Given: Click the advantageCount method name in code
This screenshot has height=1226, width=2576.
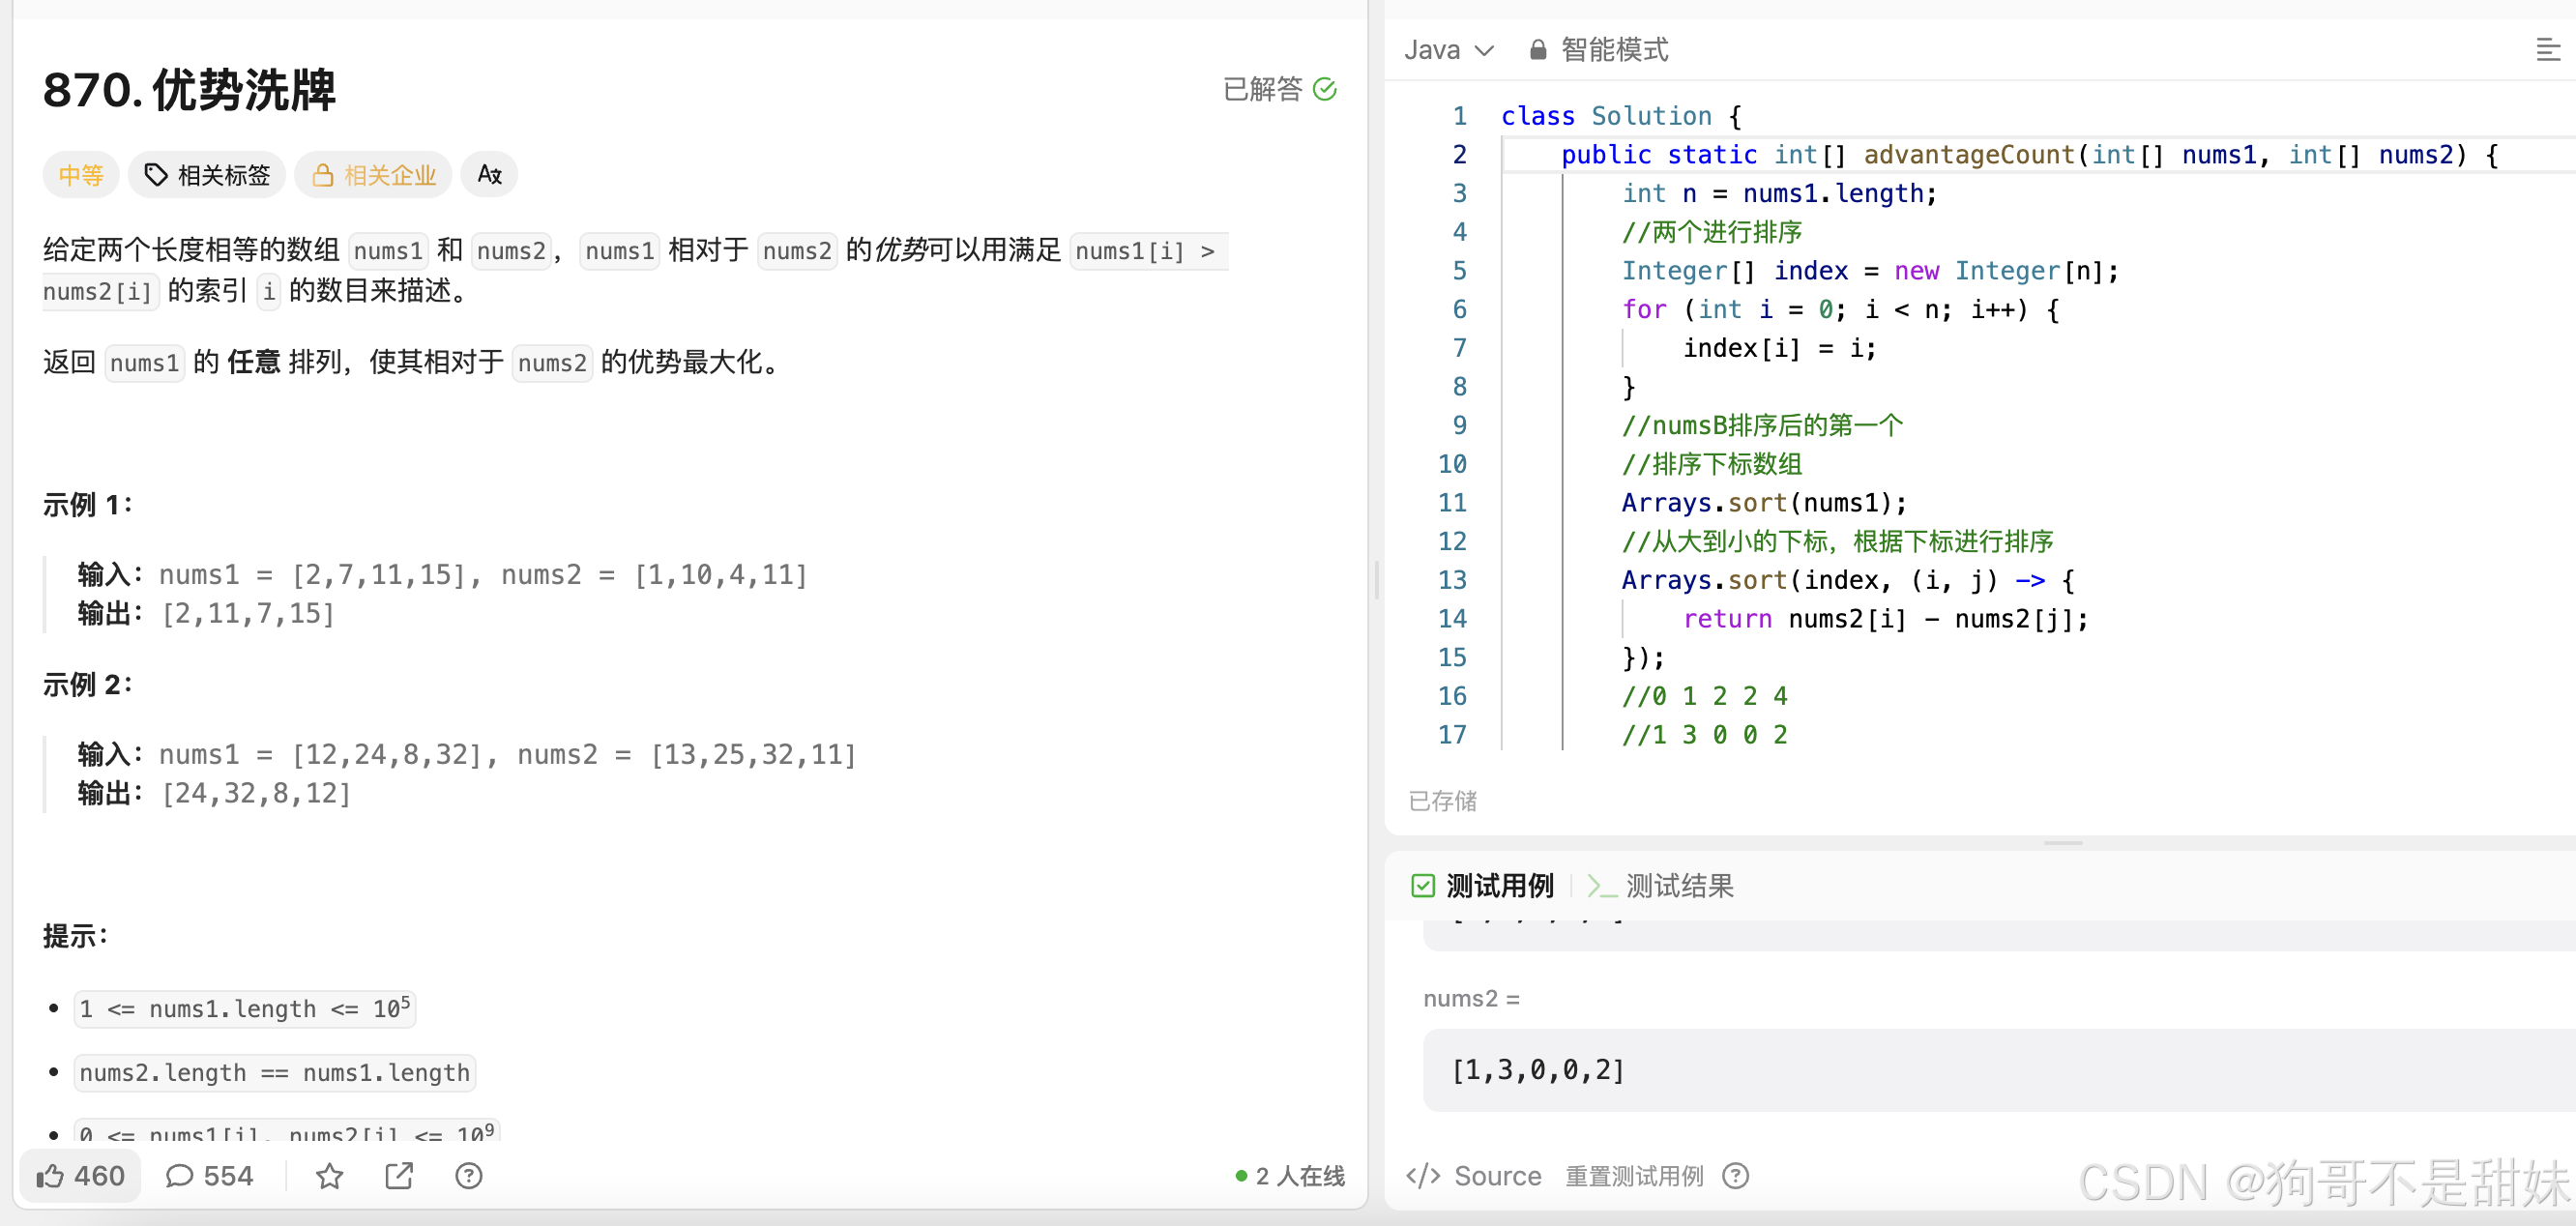Looking at the screenshot, I should [1969, 155].
